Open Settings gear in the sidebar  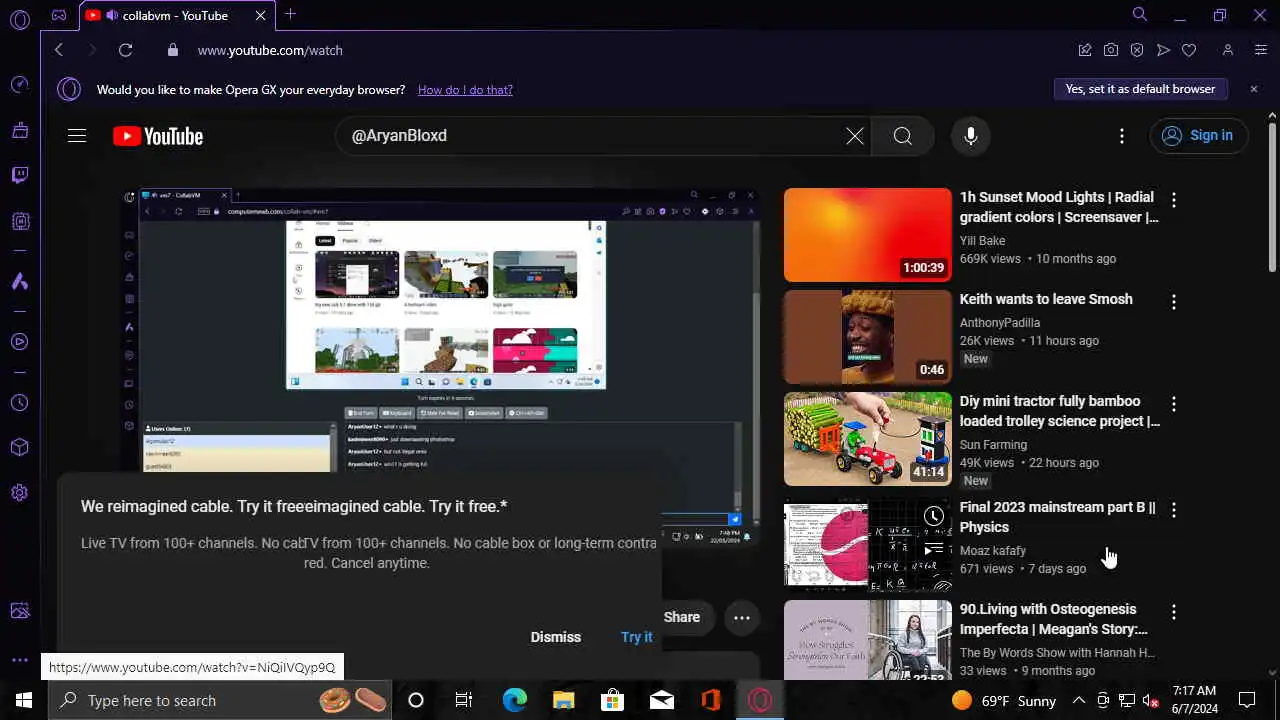tap(20, 493)
